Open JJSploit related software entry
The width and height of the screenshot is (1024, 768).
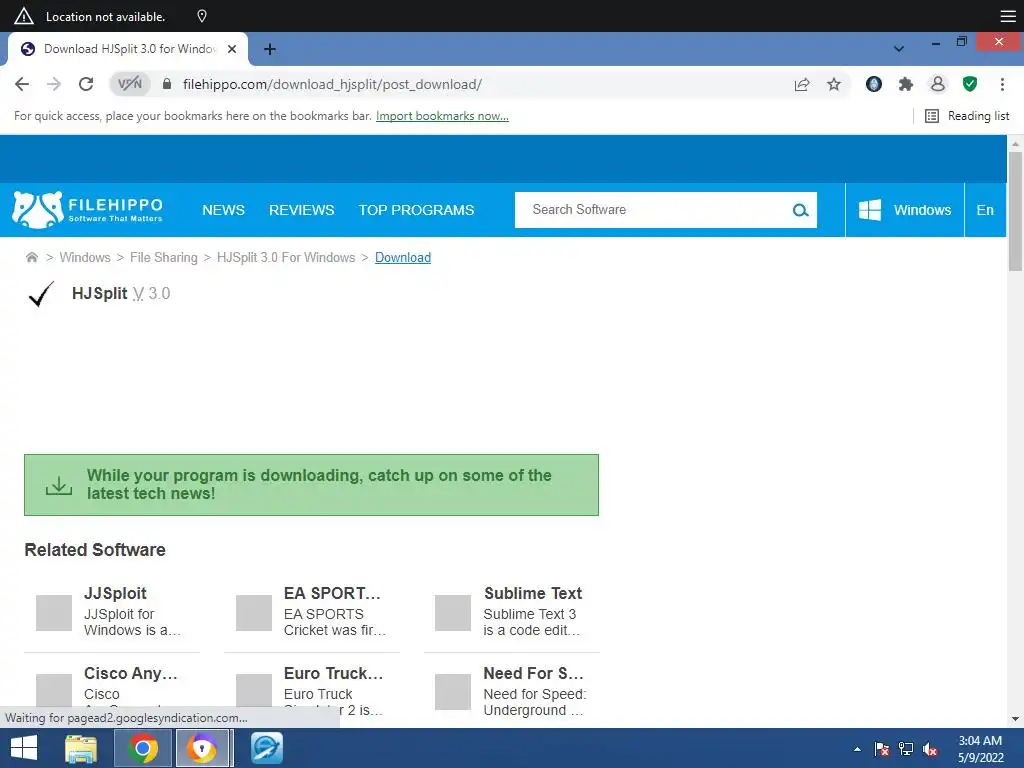click(x=112, y=611)
